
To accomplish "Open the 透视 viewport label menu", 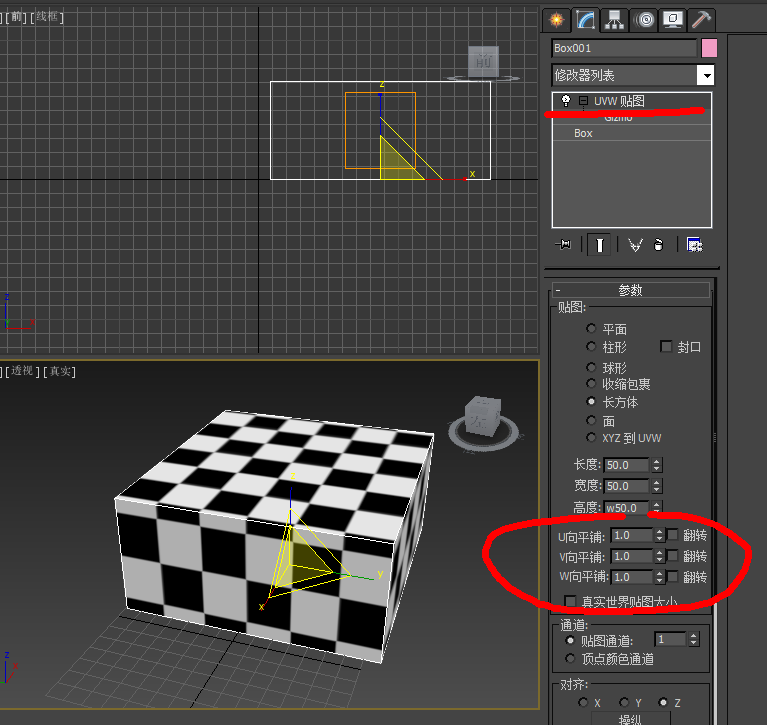I will 22,371.
